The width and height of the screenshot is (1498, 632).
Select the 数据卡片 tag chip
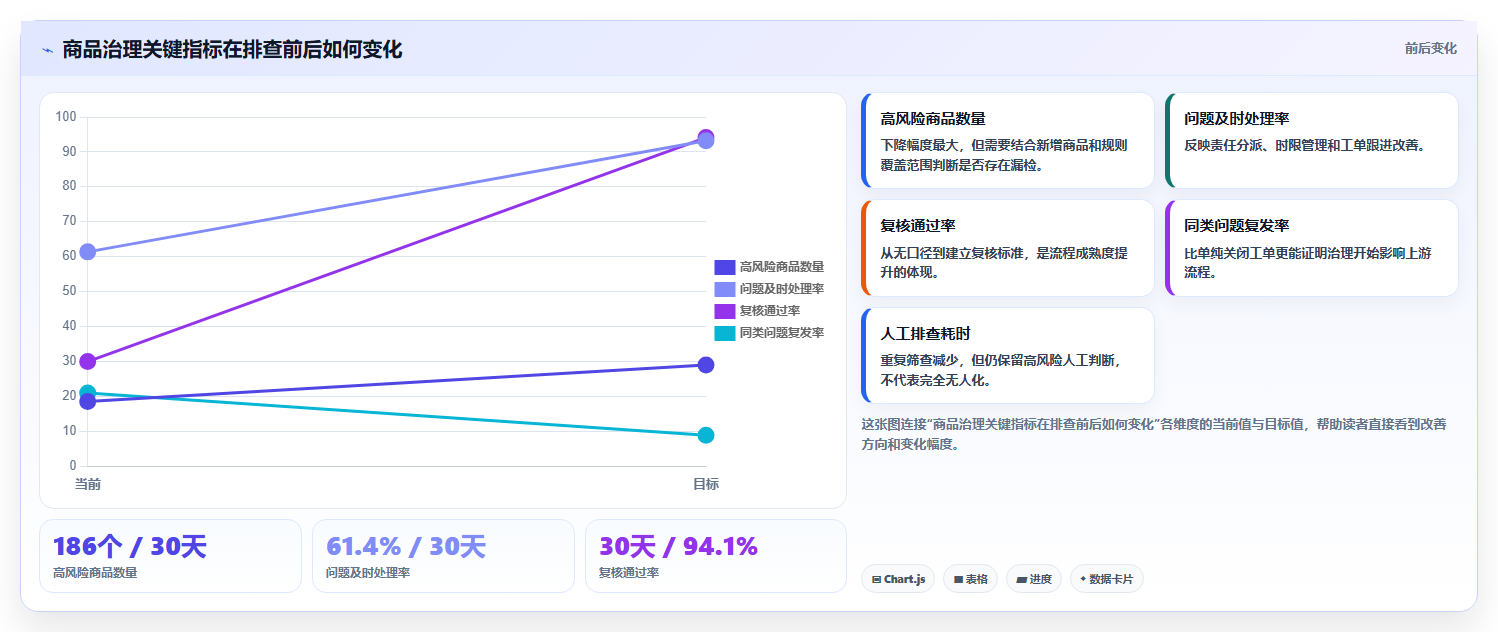click(1107, 579)
